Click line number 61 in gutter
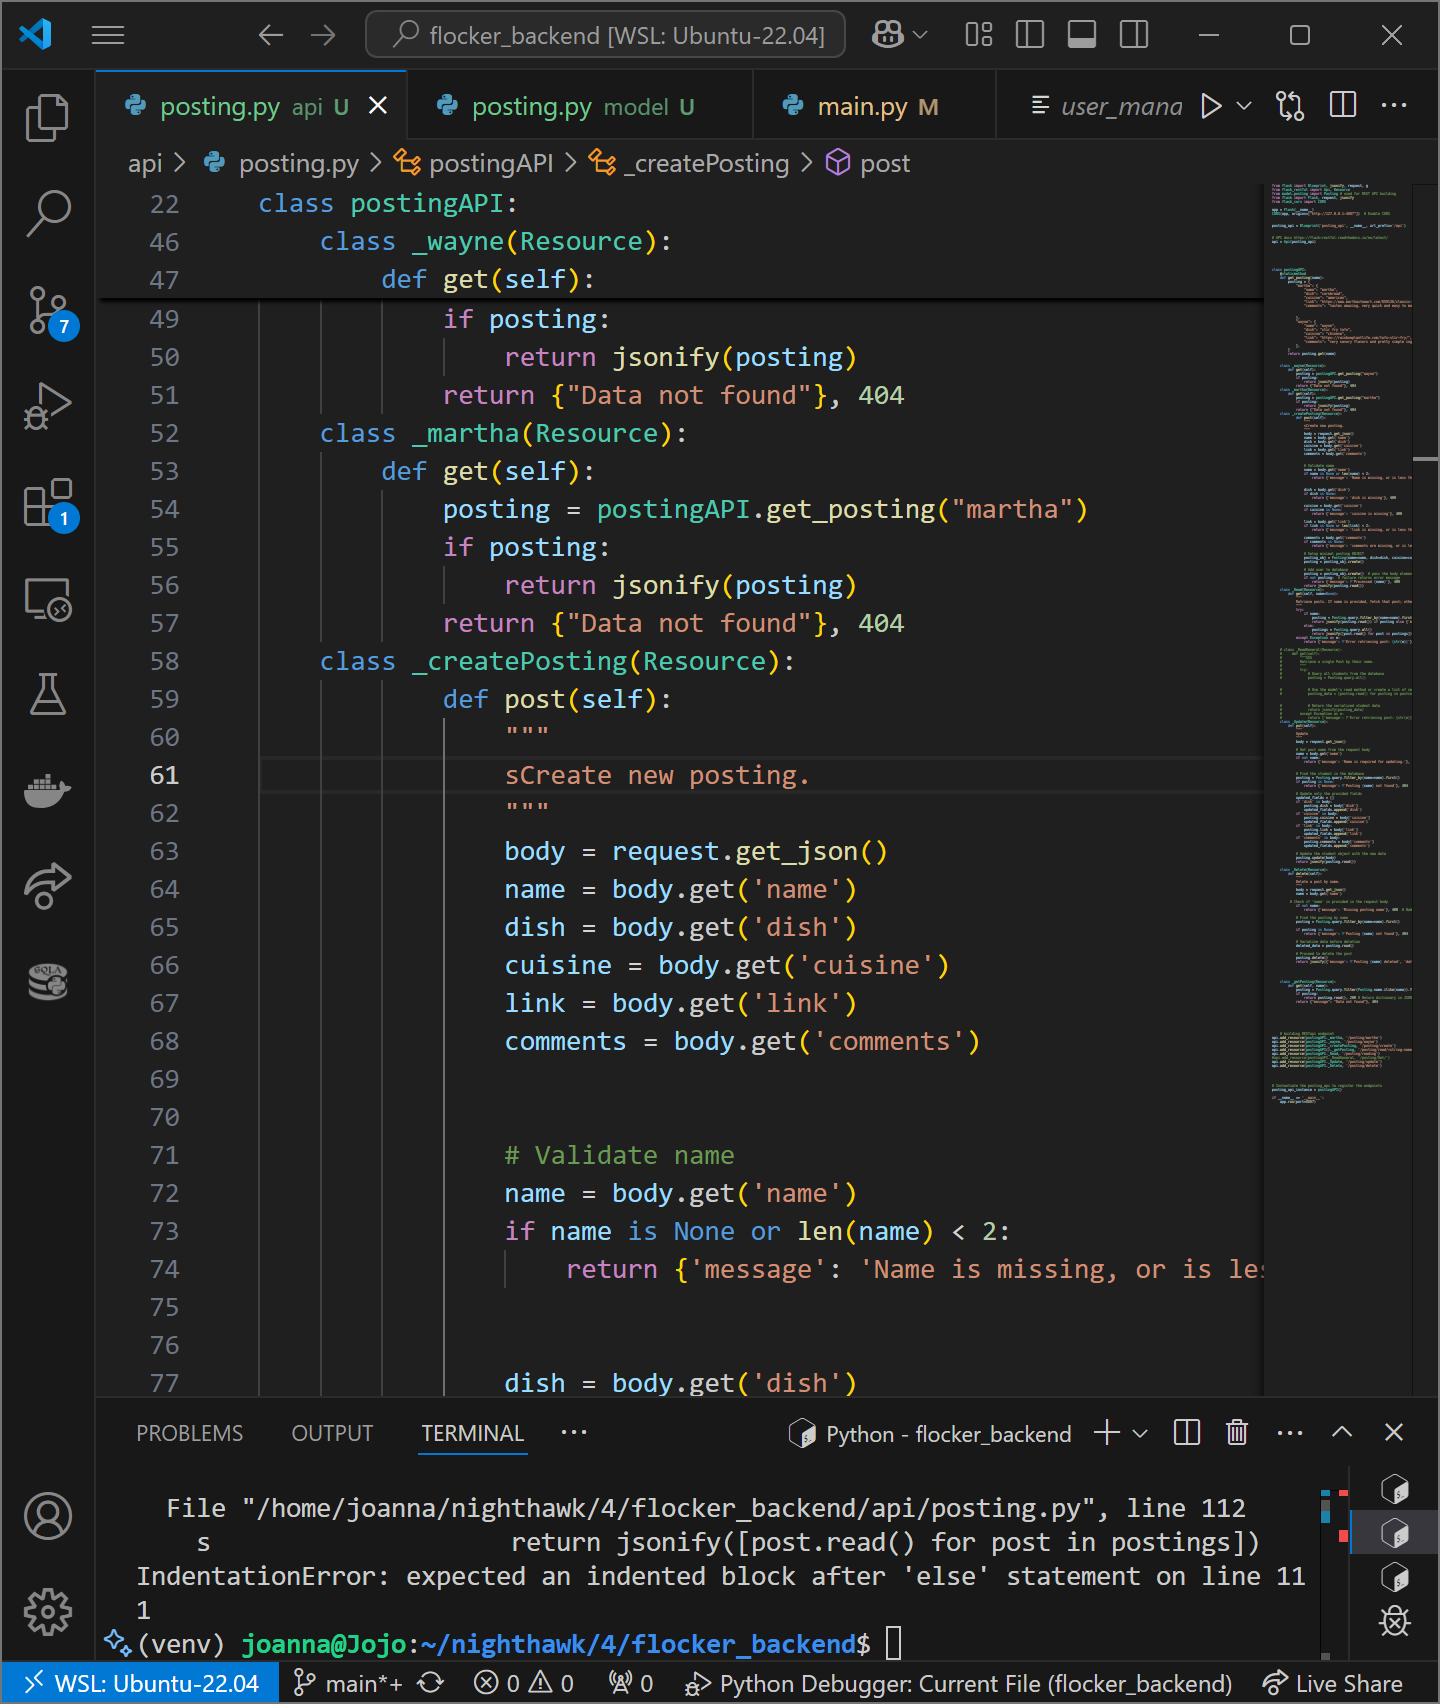The width and height of the screenshot is (1440, 1704). 164,775
